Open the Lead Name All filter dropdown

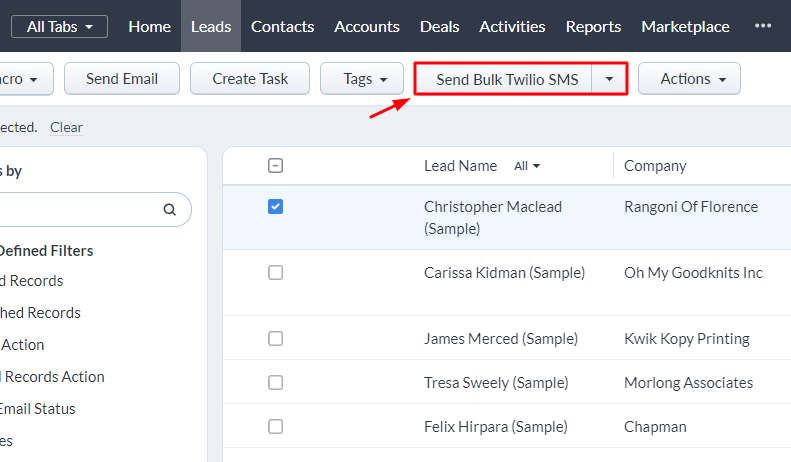tap(527, 166)
